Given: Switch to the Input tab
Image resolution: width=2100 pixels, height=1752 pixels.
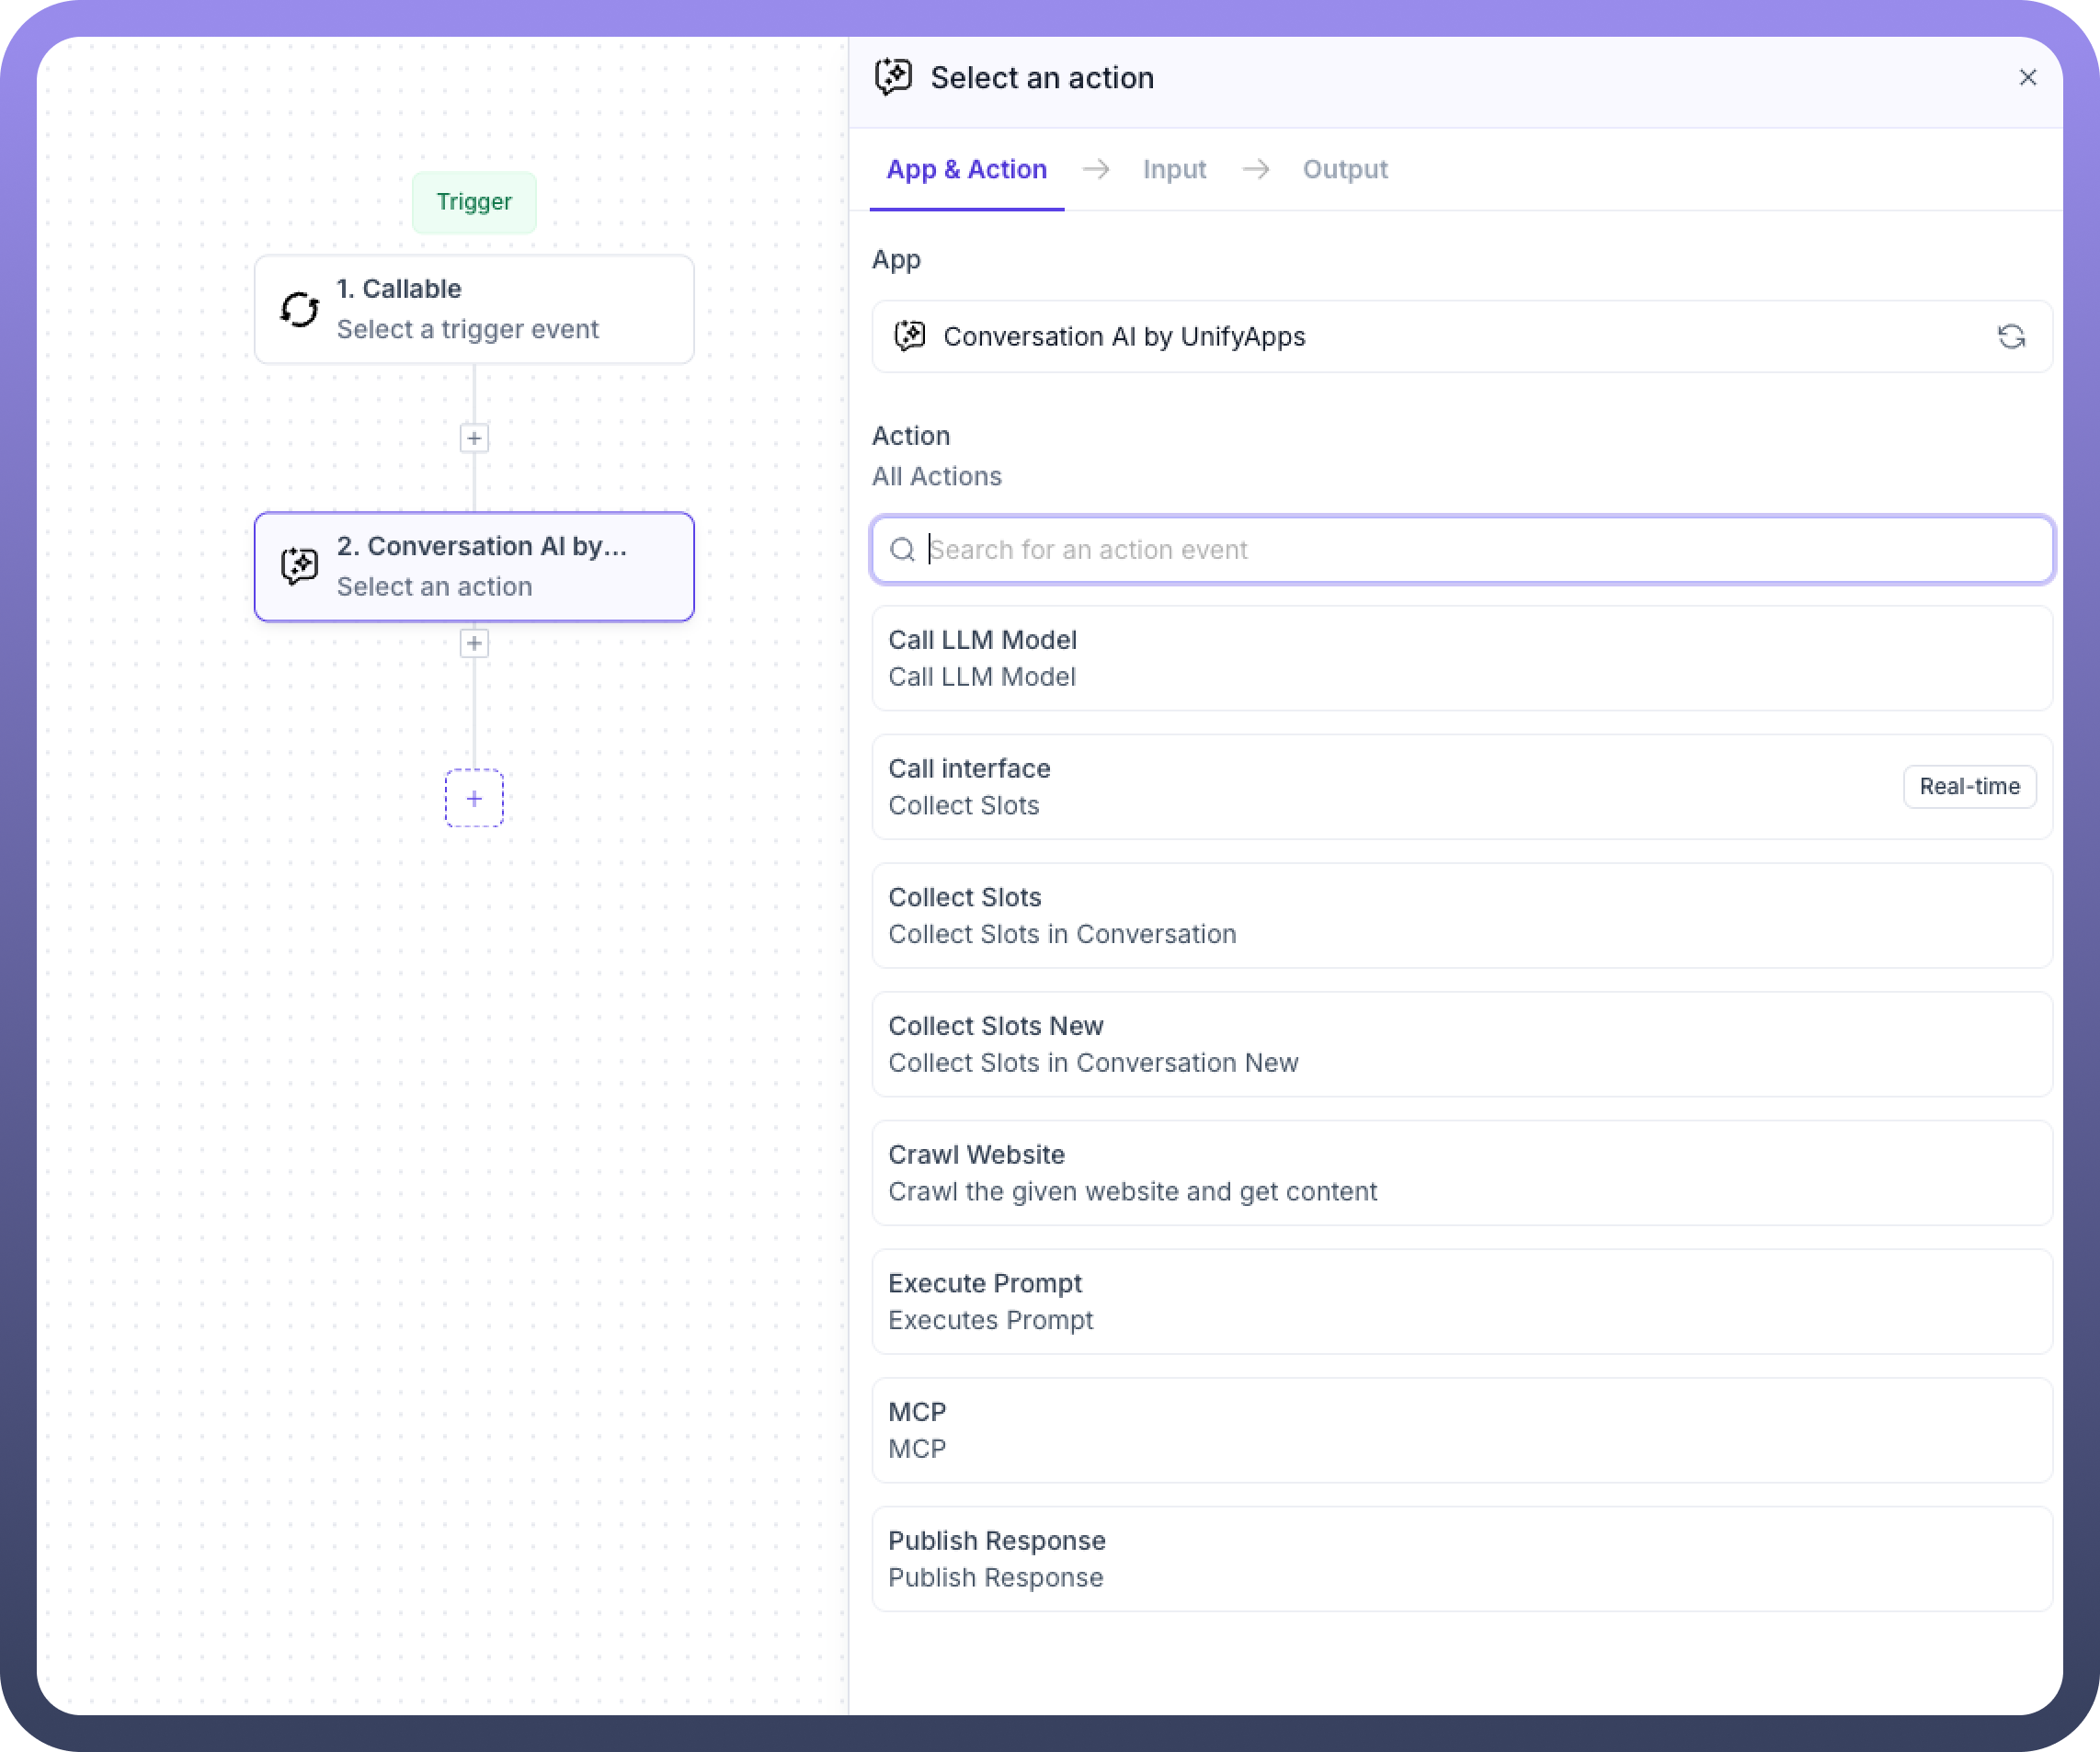Looking at the screenshot, I should click(1174, 170).
